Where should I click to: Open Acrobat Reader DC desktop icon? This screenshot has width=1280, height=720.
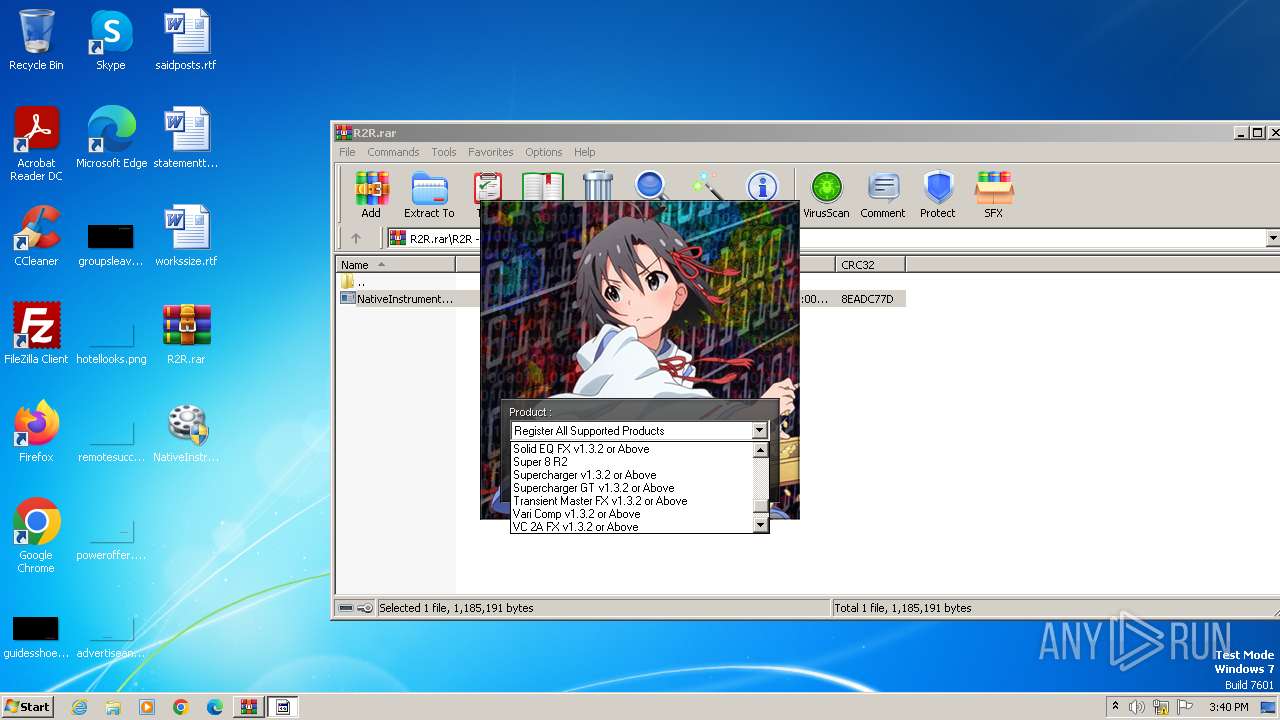36,144
